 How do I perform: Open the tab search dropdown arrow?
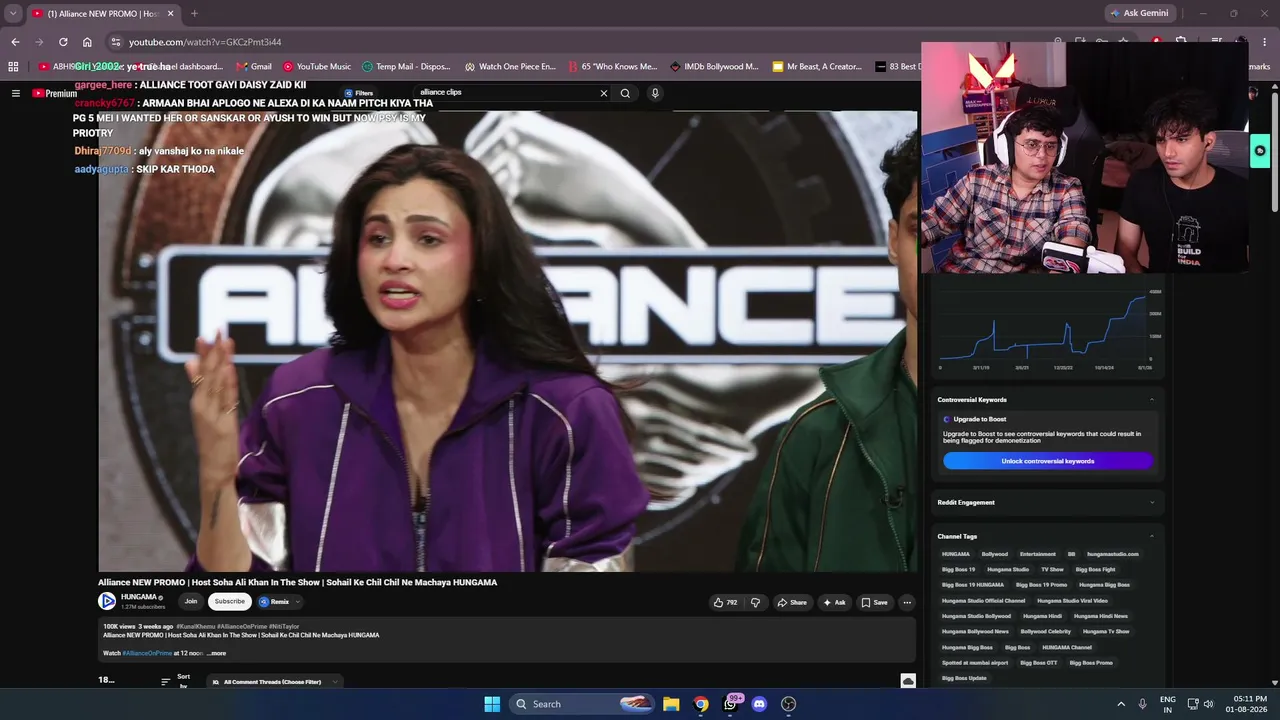pos(13,13)
